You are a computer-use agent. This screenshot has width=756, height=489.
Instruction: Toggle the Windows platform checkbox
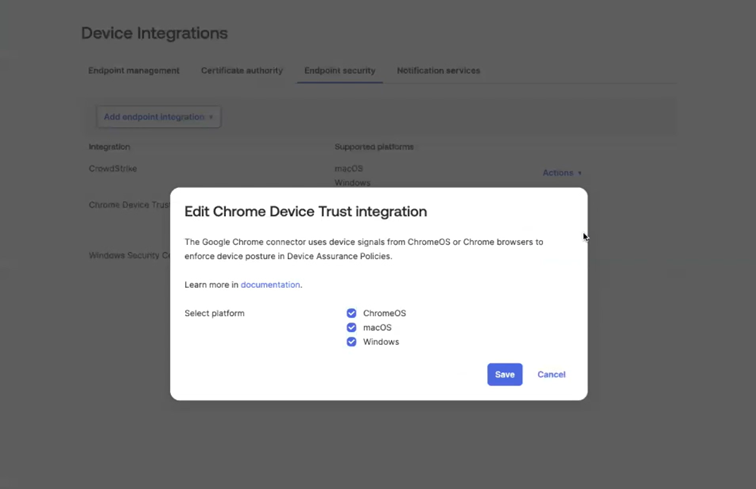pyautogui.click(x=351, y=342)
